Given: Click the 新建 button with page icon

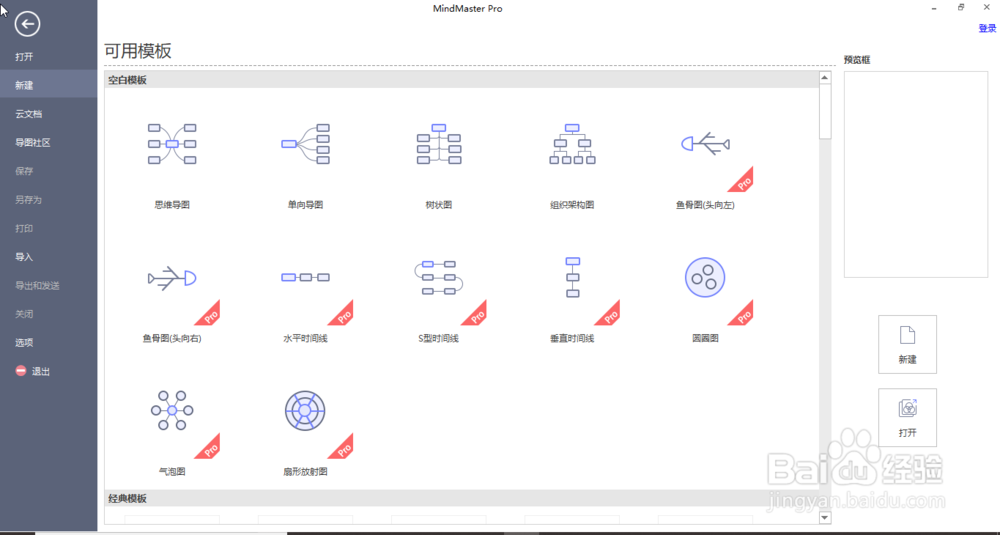Looking at the screenshot, I should pyautogui.click(x=907, y=344).
